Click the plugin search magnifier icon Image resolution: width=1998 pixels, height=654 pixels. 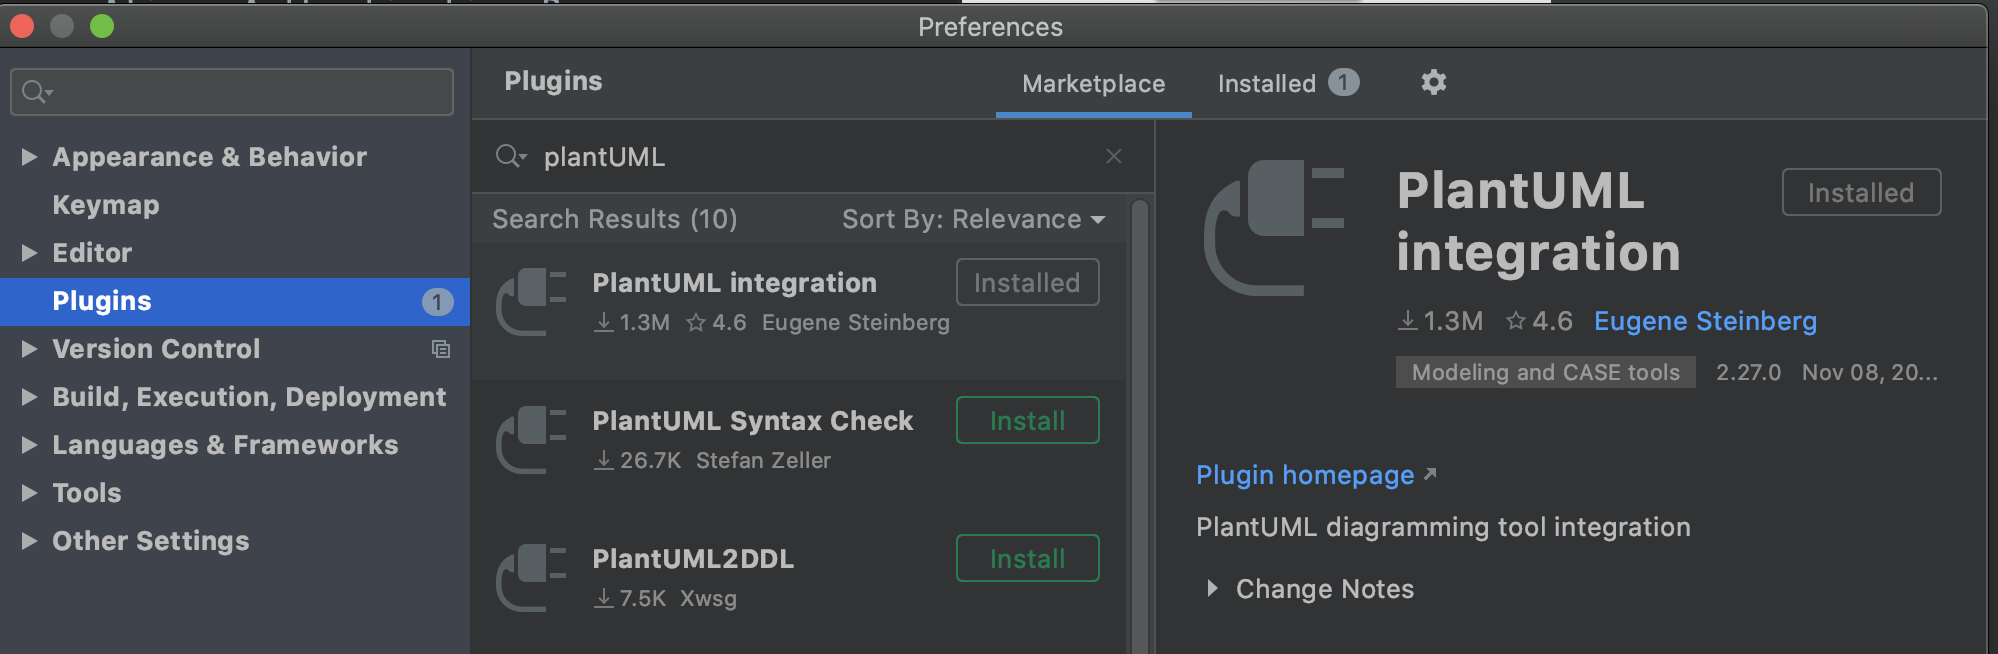point(509,156)
